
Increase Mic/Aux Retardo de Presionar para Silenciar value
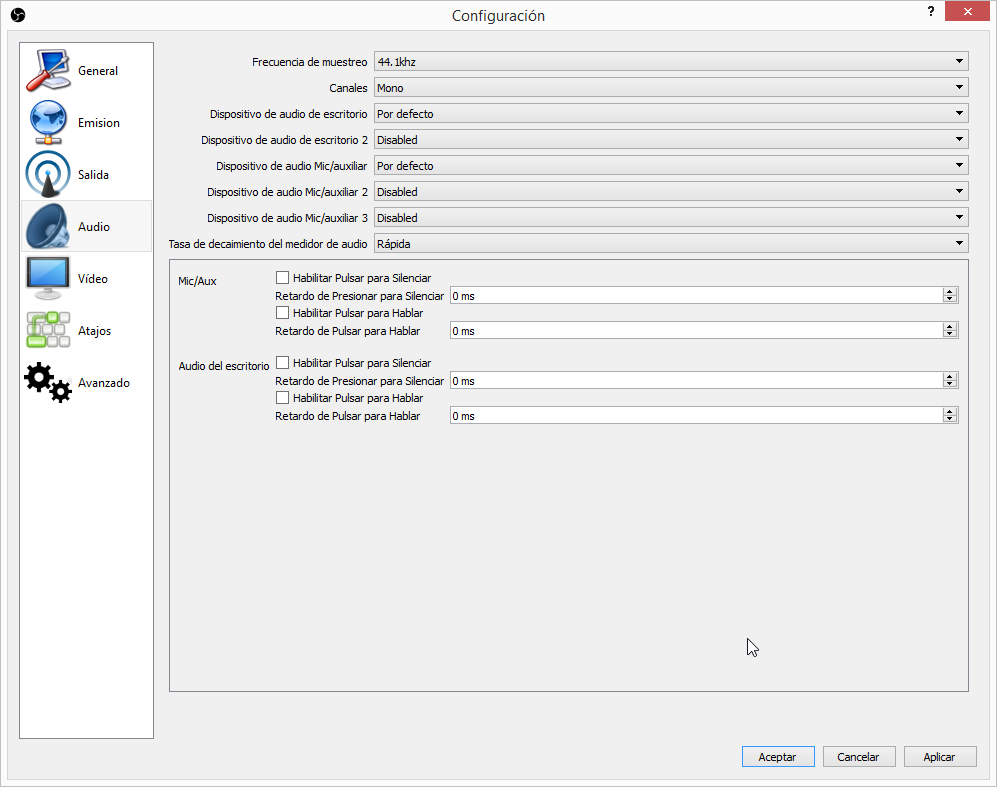point(950,292)
